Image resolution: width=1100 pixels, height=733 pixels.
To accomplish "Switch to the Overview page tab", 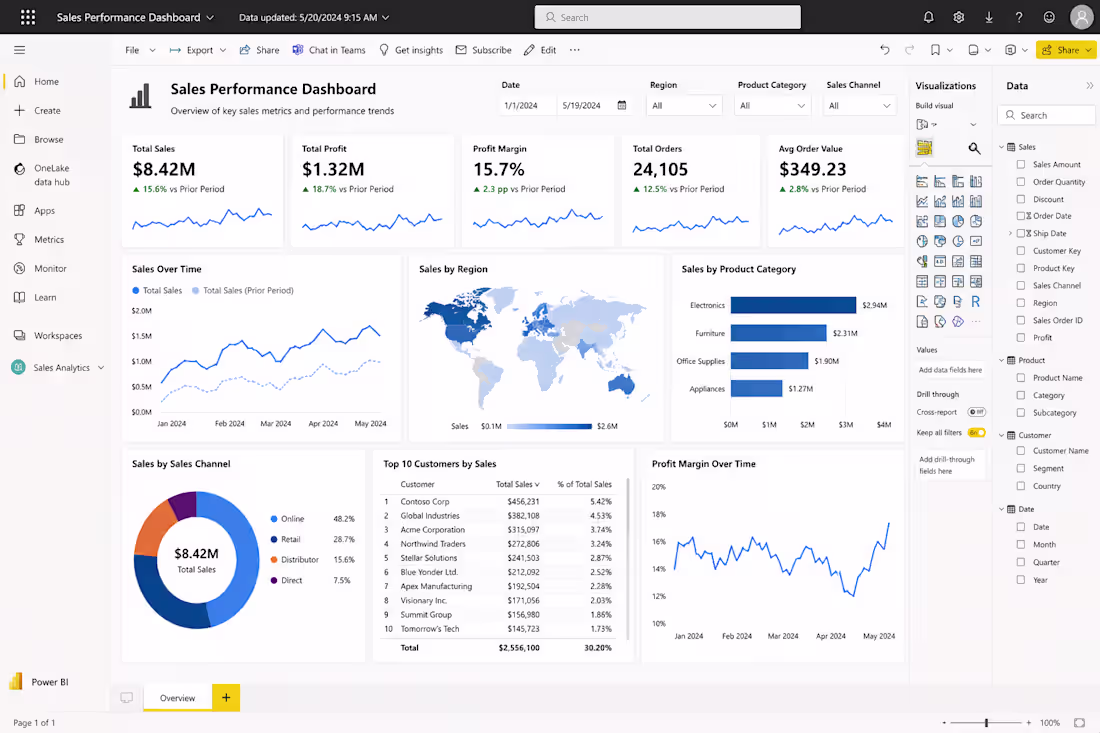I will pos(177,698).
